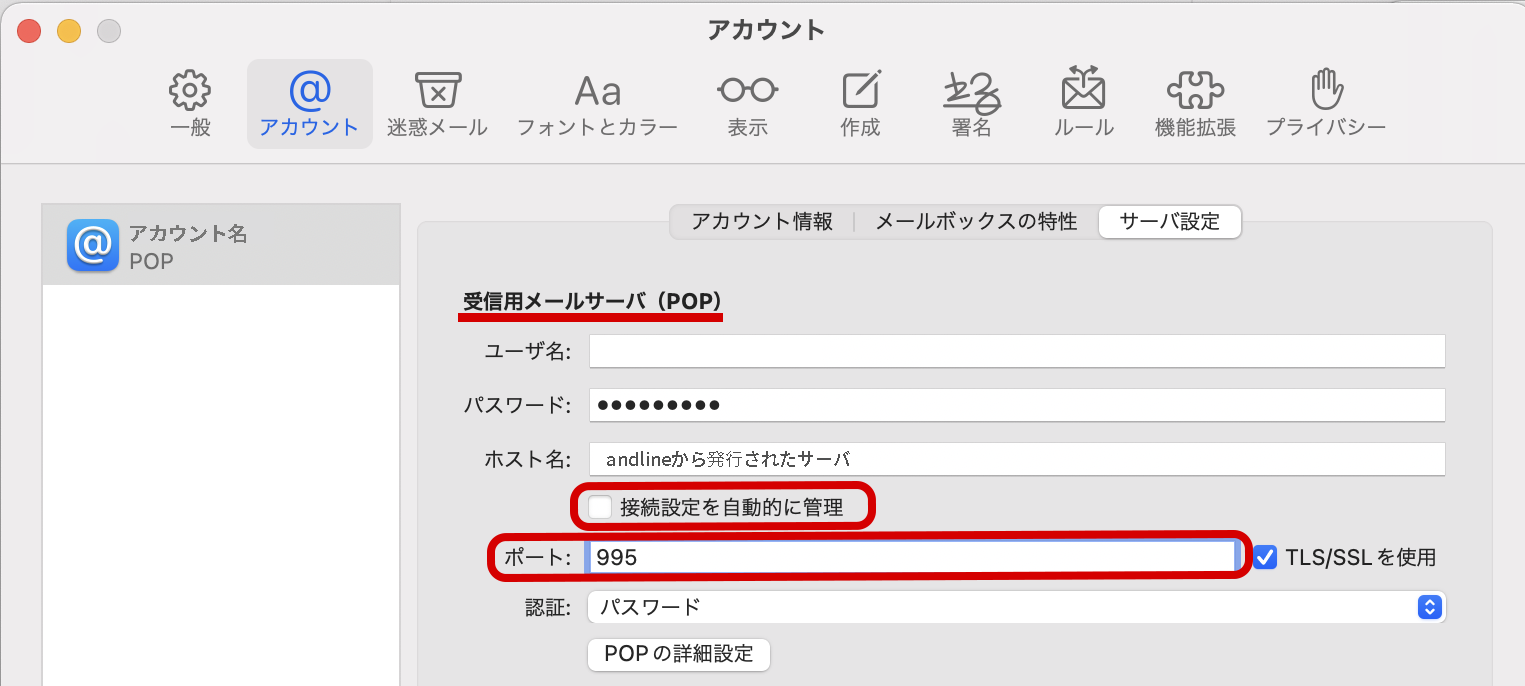1525x686 pixels.
Task: Click the POPの詳細設定 button
Action: point(678,655)
